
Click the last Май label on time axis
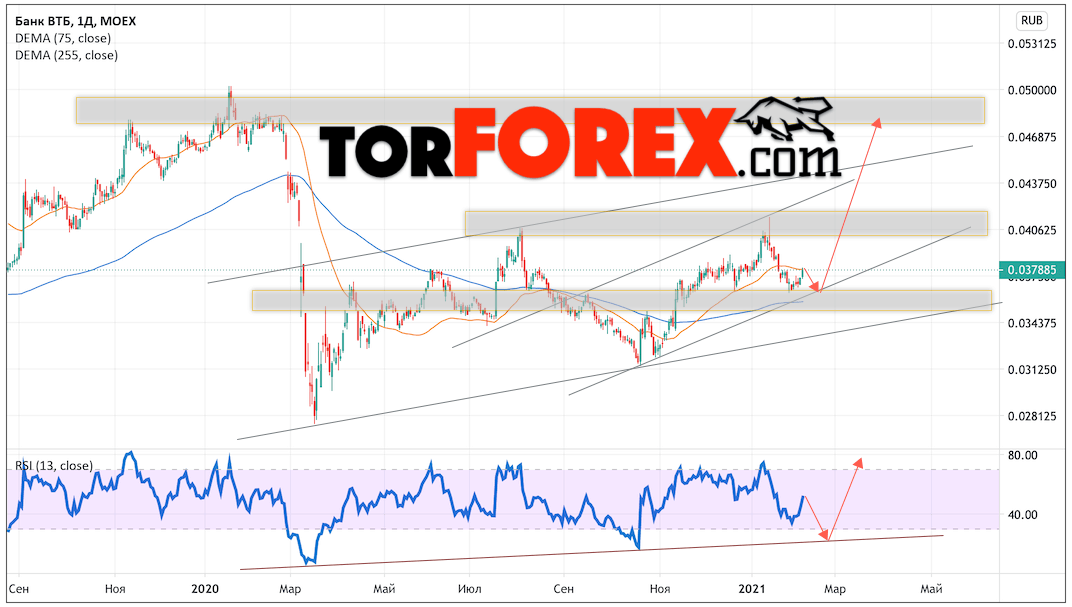point(931,589)
